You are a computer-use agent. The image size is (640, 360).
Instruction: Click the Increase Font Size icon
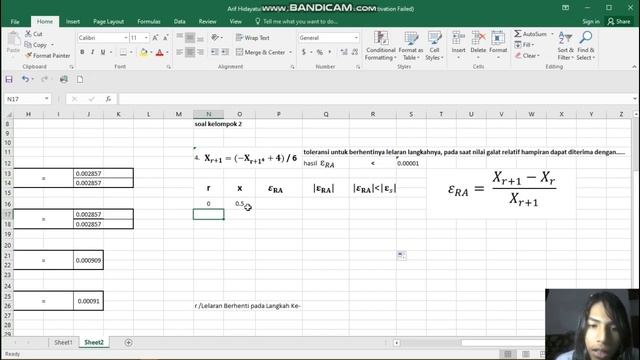pos(155,38)
